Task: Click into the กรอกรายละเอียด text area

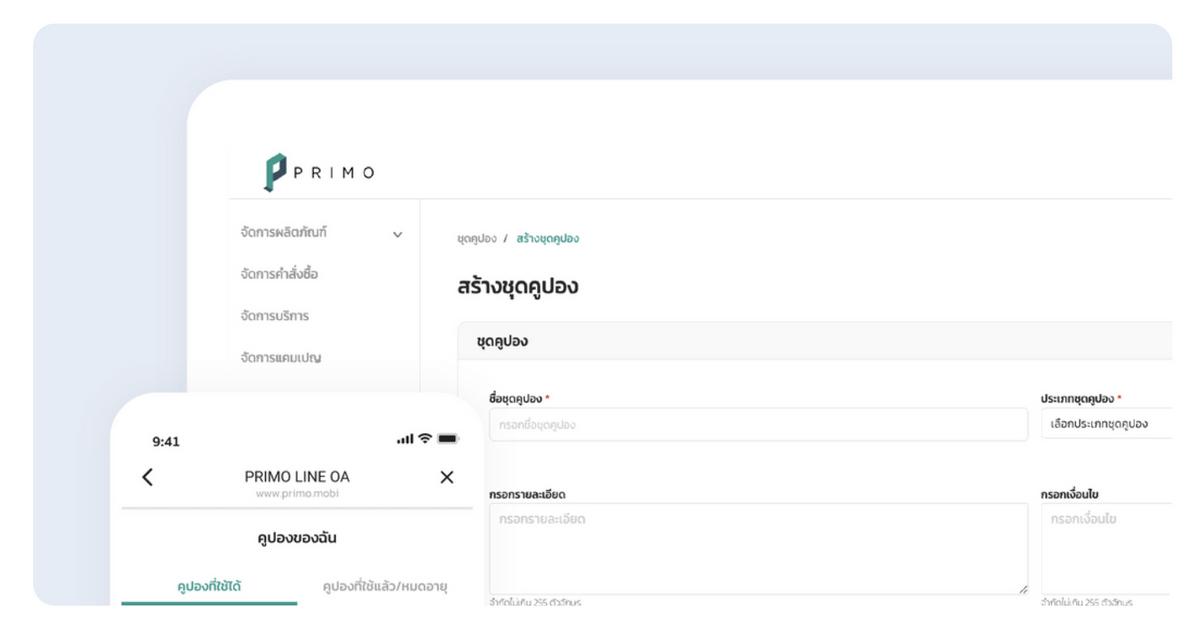Action: pyautogui.click(x=758, y=548)
